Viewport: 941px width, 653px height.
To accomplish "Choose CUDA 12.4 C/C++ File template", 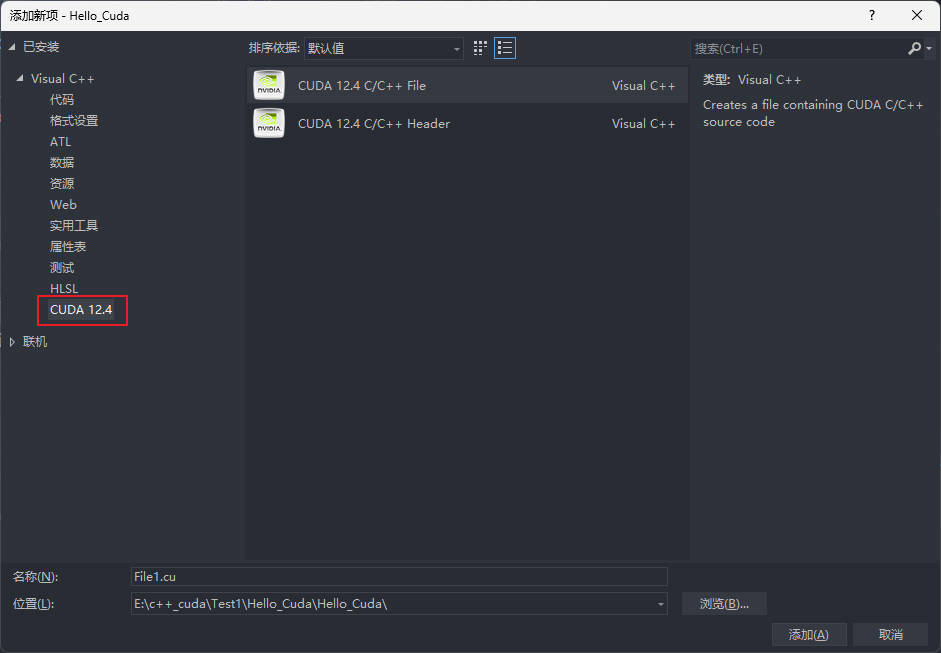I will point(467,85).
